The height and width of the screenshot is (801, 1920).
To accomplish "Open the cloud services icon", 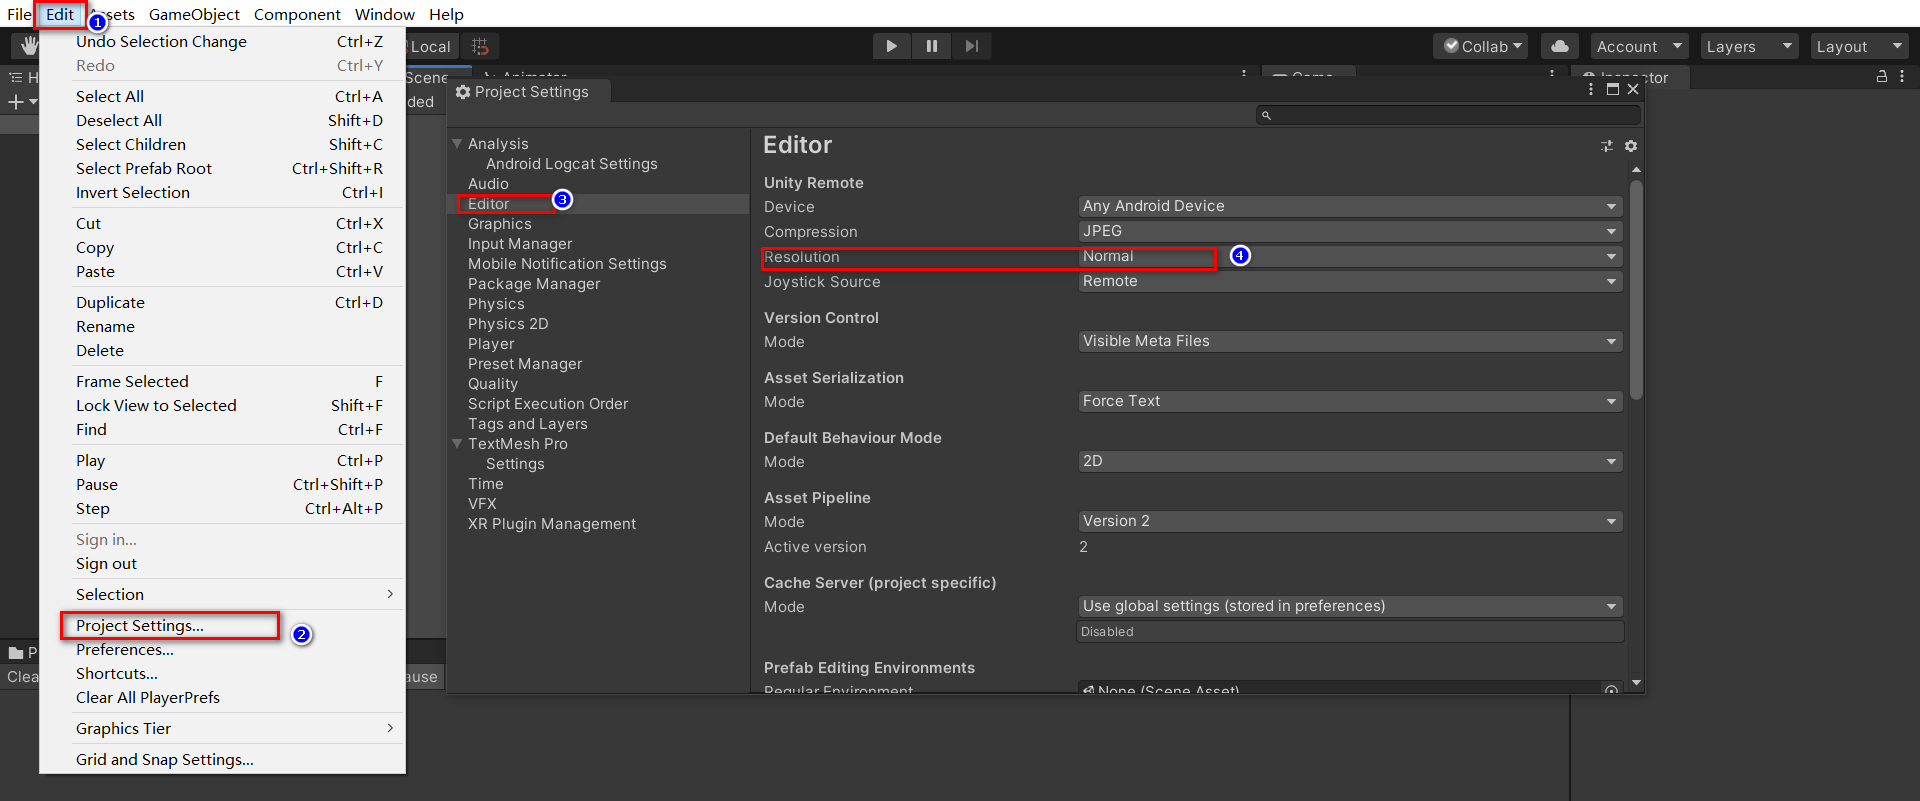I will [1560, 46].
